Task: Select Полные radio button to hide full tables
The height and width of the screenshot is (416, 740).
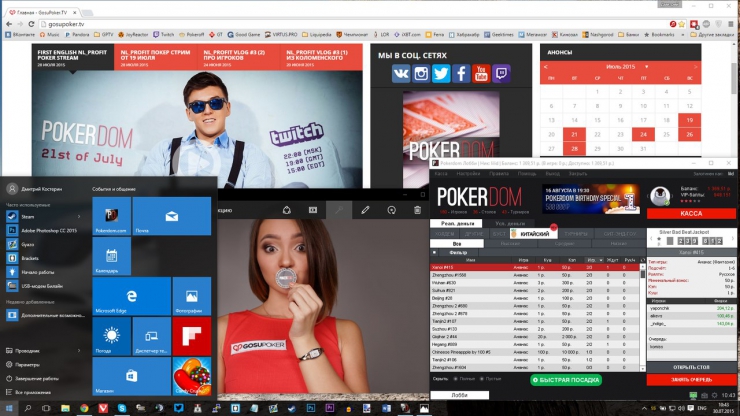Action: 455,379
